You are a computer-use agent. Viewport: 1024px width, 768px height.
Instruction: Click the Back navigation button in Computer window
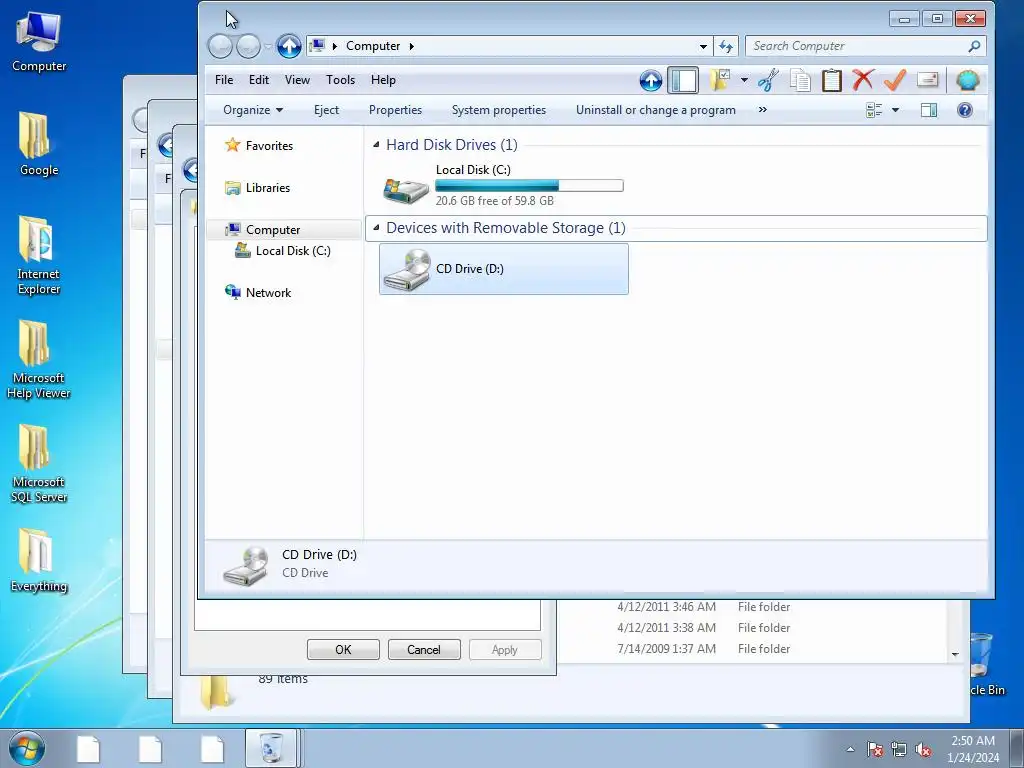[x=220, y=46]
